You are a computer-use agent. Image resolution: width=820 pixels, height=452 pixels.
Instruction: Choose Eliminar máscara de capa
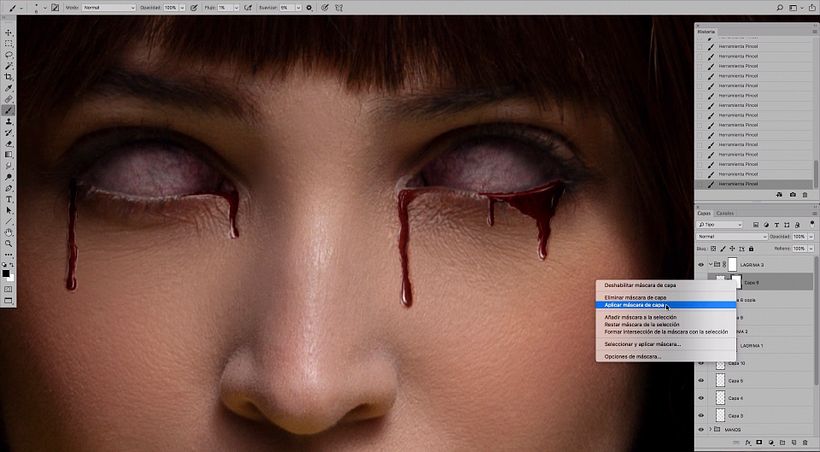coord(635,298)
